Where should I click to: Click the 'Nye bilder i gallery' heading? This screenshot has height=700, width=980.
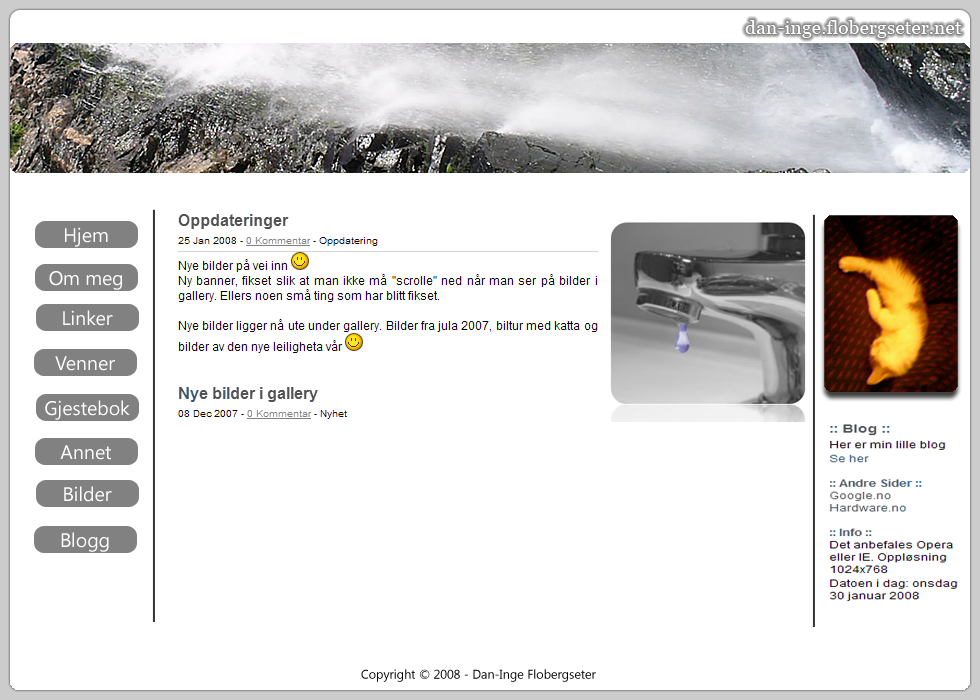click(x=248, y=393)
